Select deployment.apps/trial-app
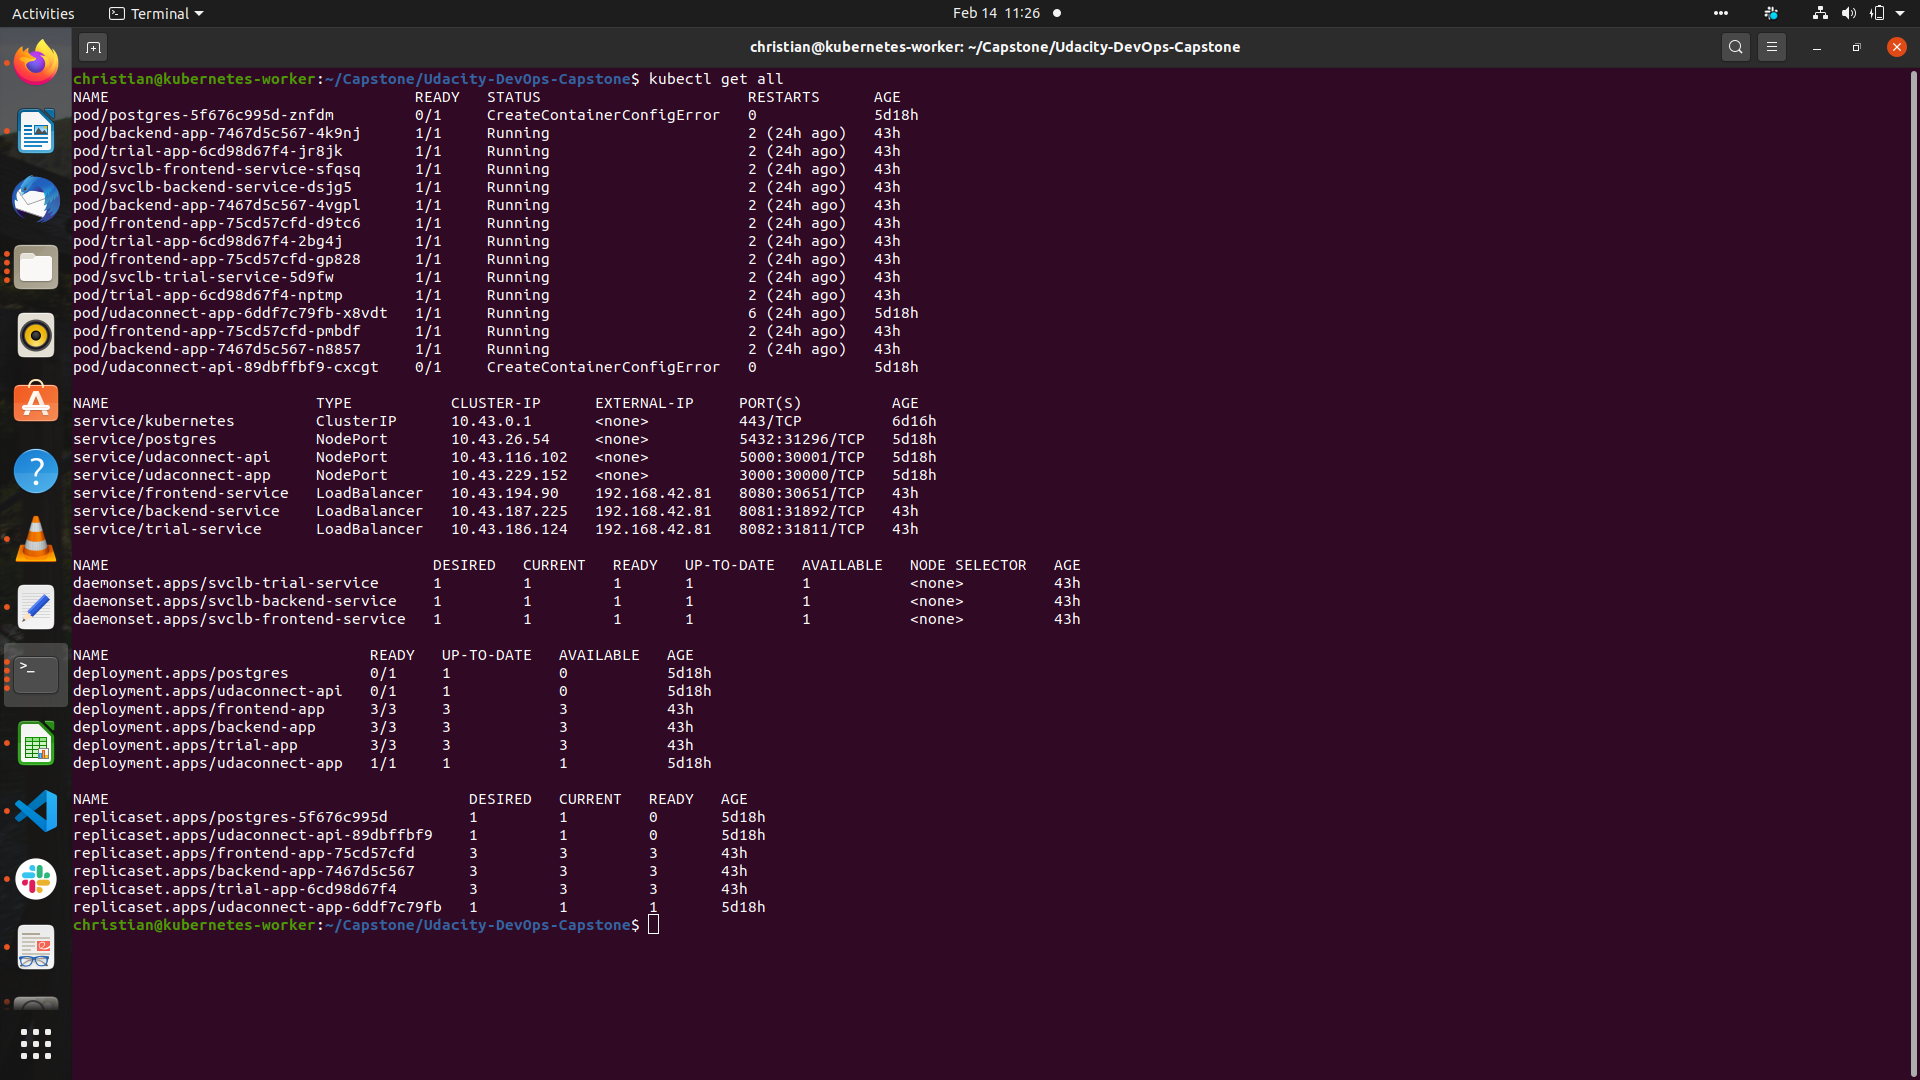This screenshot has height=1080, width=1920. coord(185,745)
